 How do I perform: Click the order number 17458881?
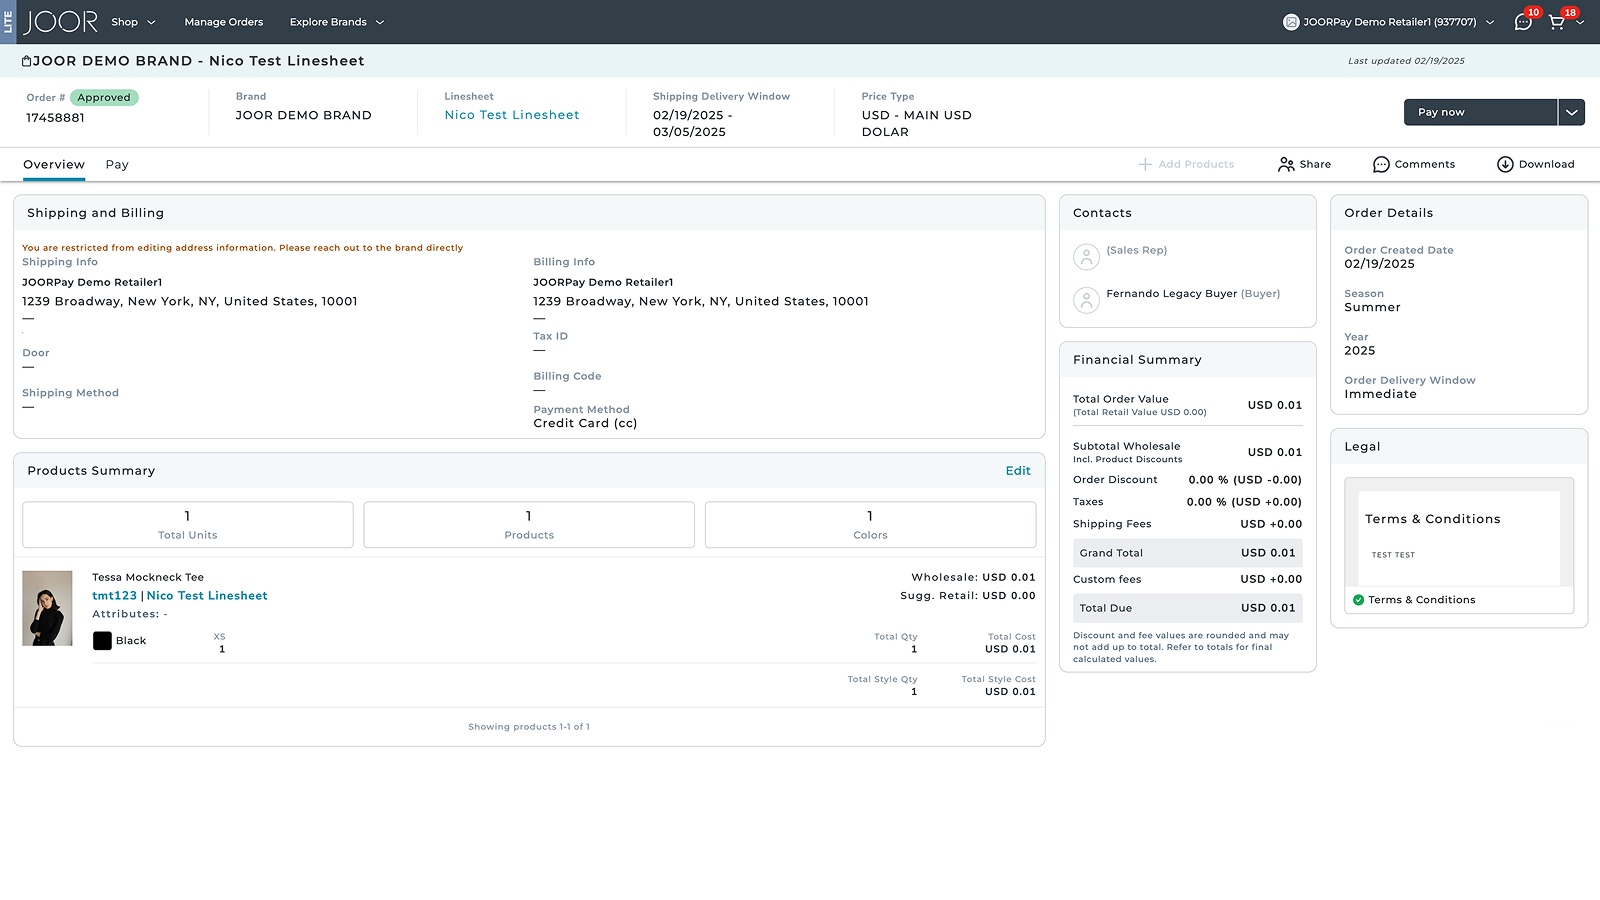click(x=56, y=118)
